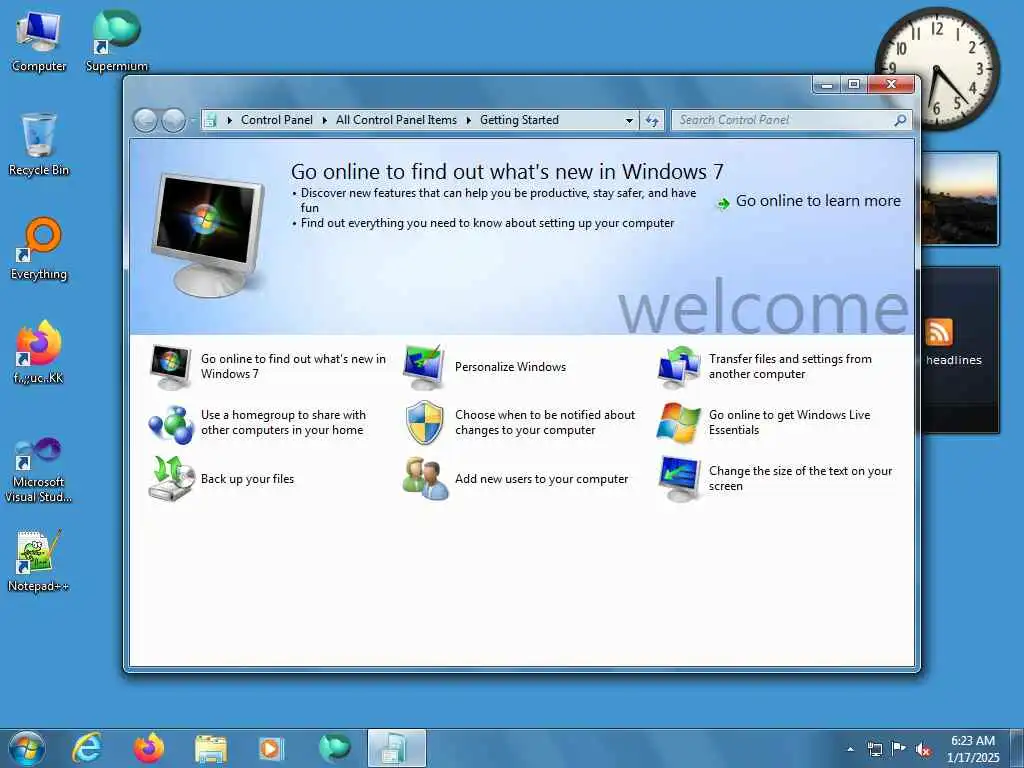Click the slideshow picture gadget

point(959,199)
